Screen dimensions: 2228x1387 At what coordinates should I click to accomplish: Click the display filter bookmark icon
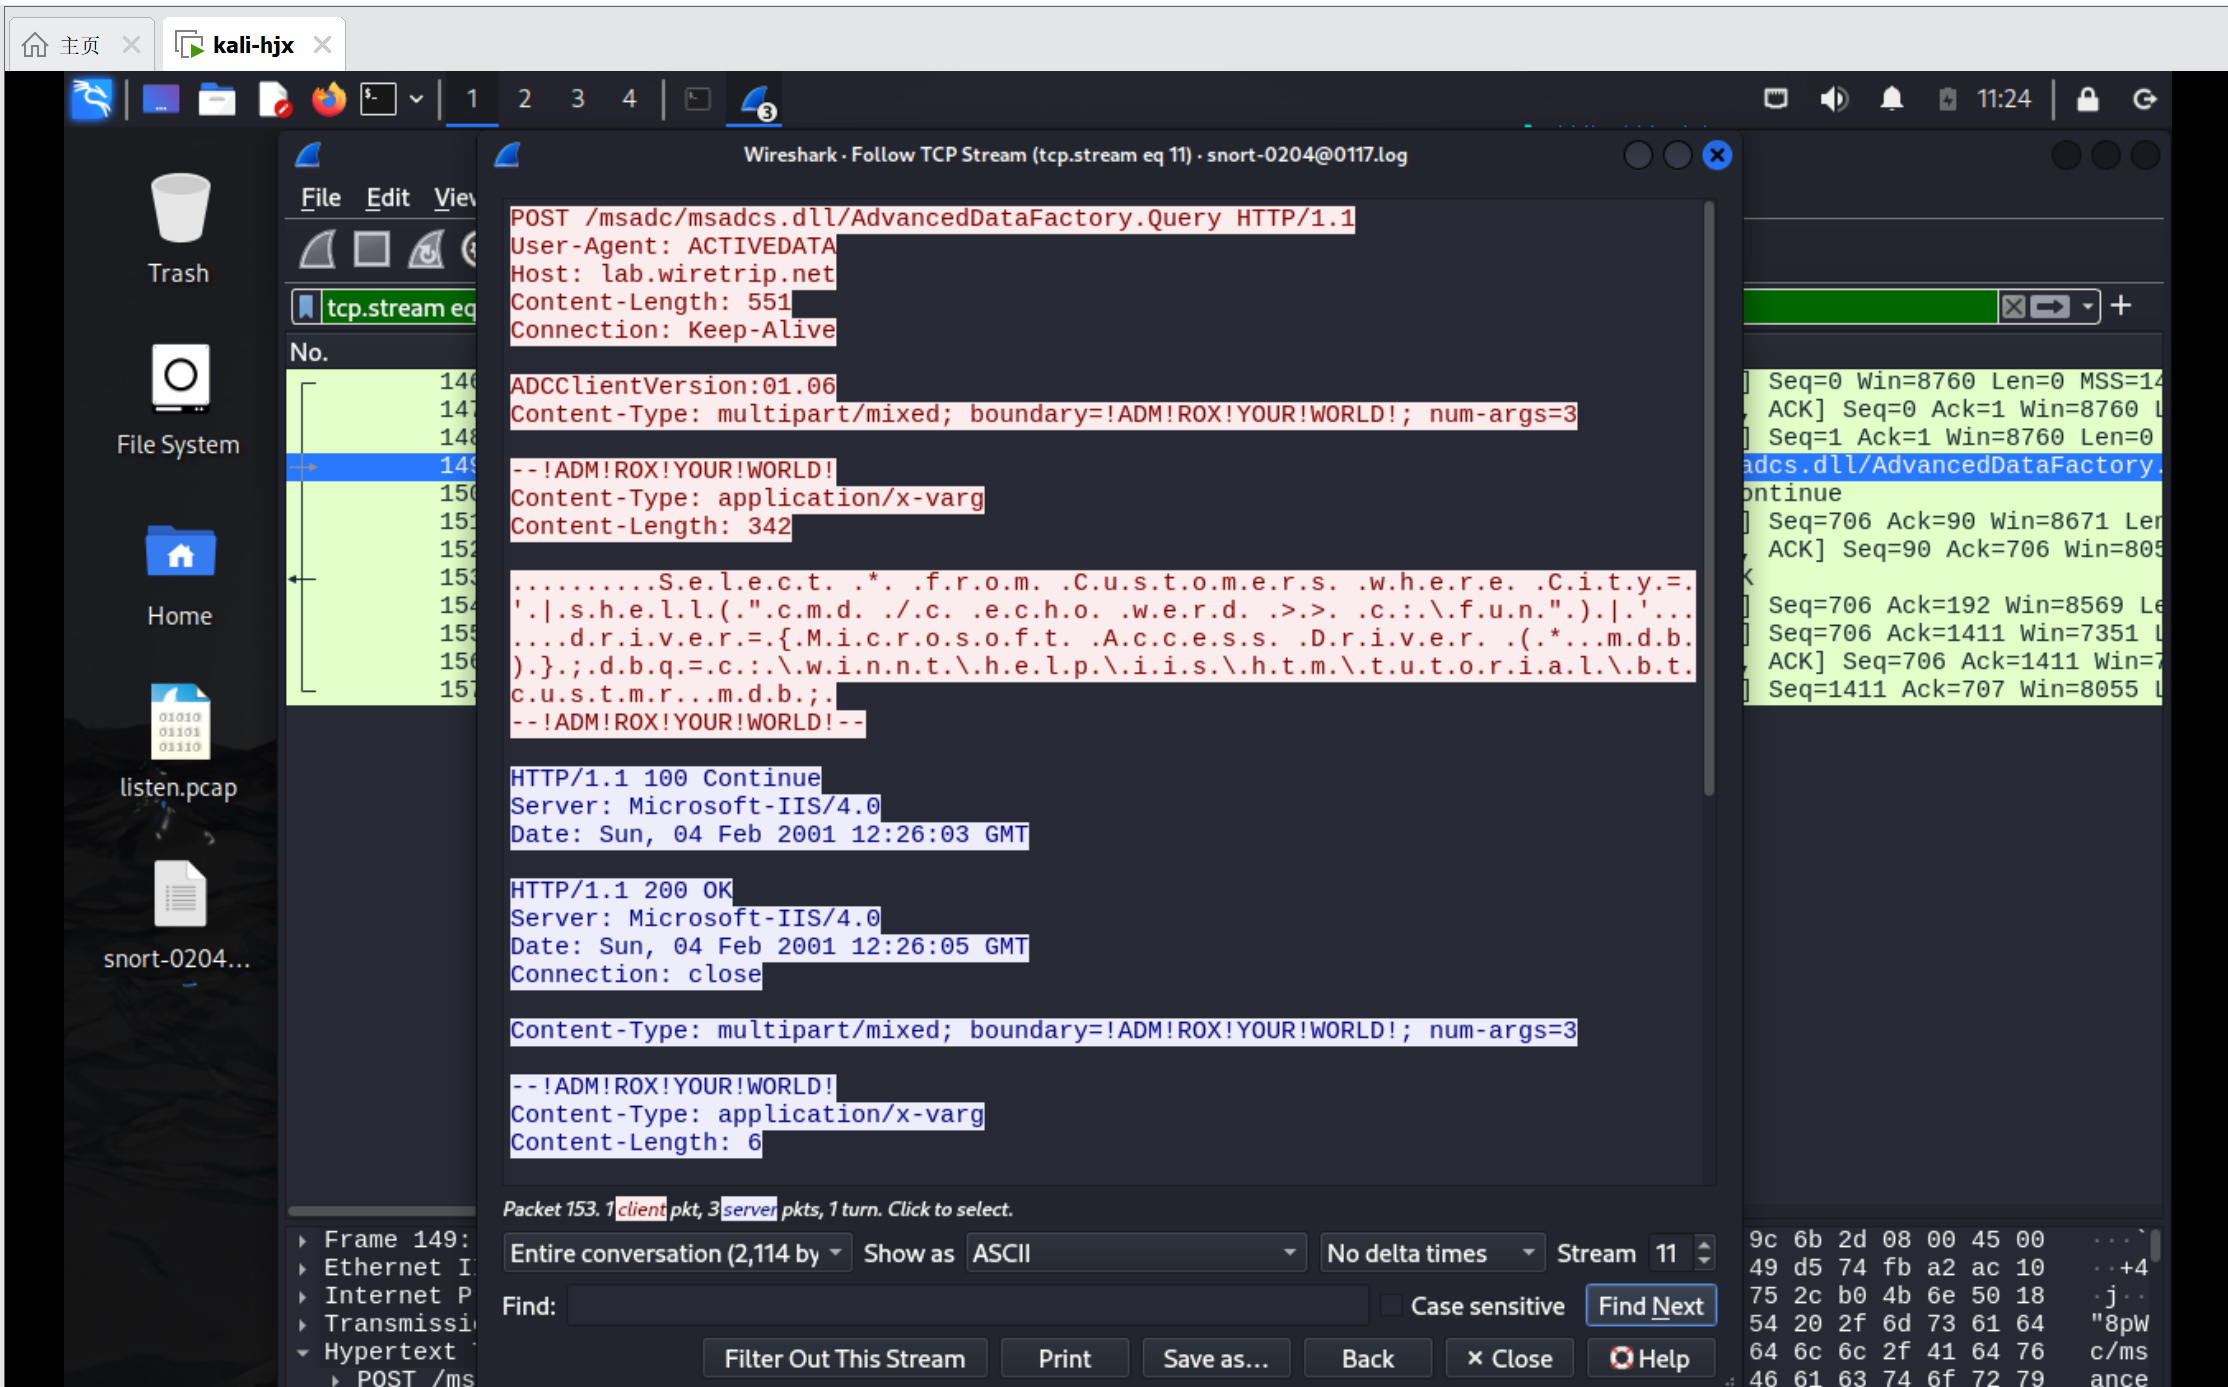click(x=306, y=307)
